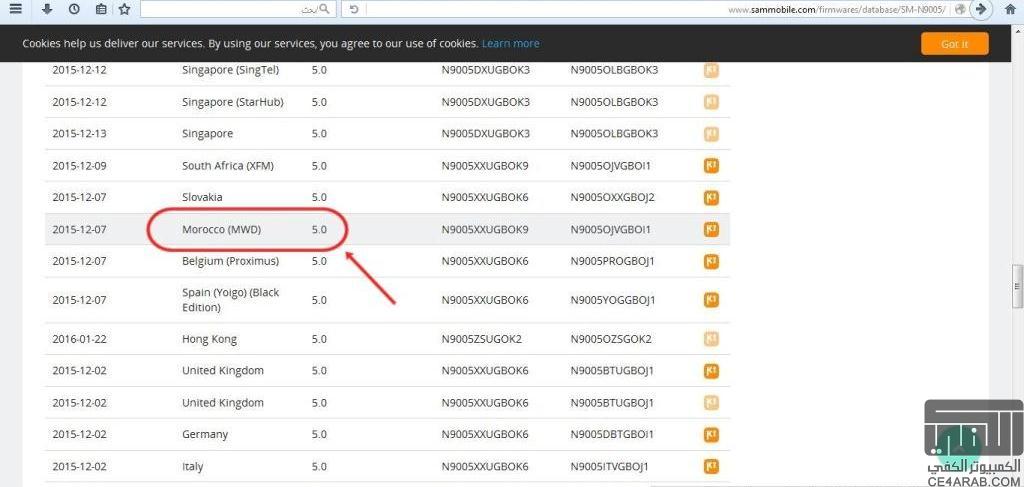
Task: Open the browser hamburger menu
Action: (x=16, y=8)
